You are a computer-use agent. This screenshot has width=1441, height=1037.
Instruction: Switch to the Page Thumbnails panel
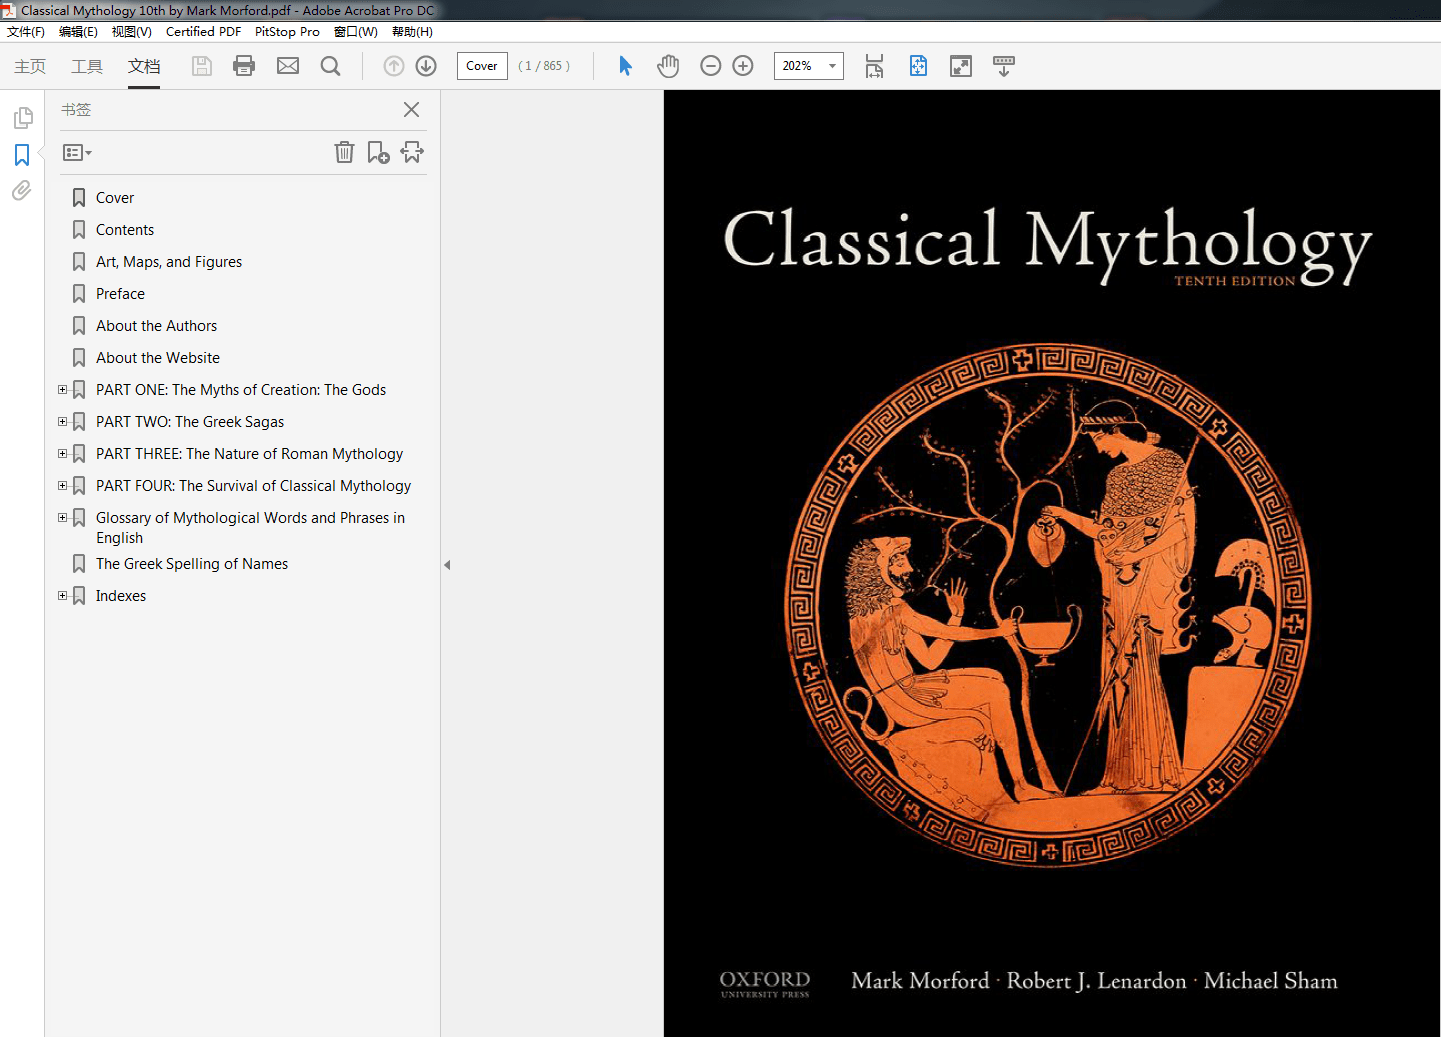(x=23, y=118)
